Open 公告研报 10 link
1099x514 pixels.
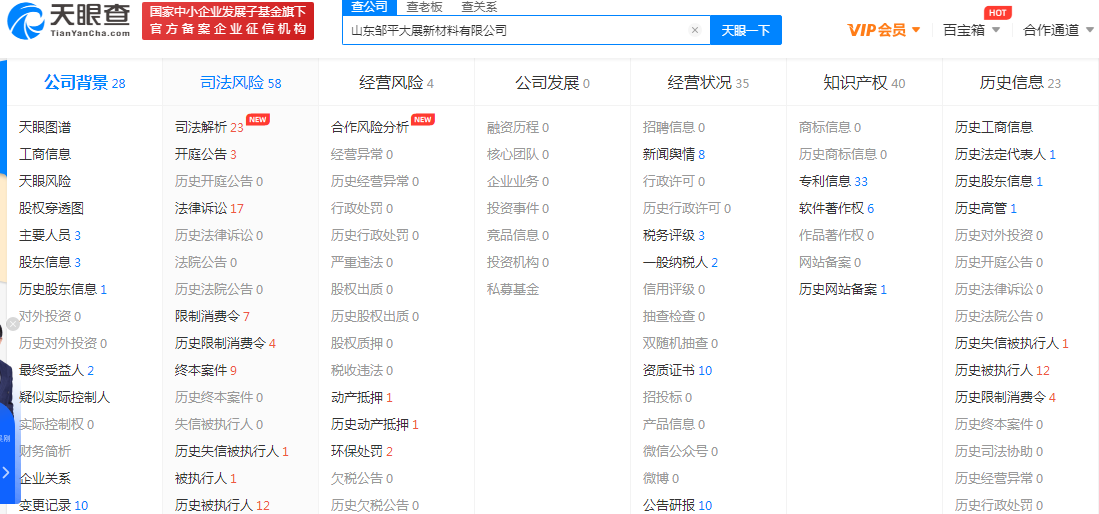point(677,506)
